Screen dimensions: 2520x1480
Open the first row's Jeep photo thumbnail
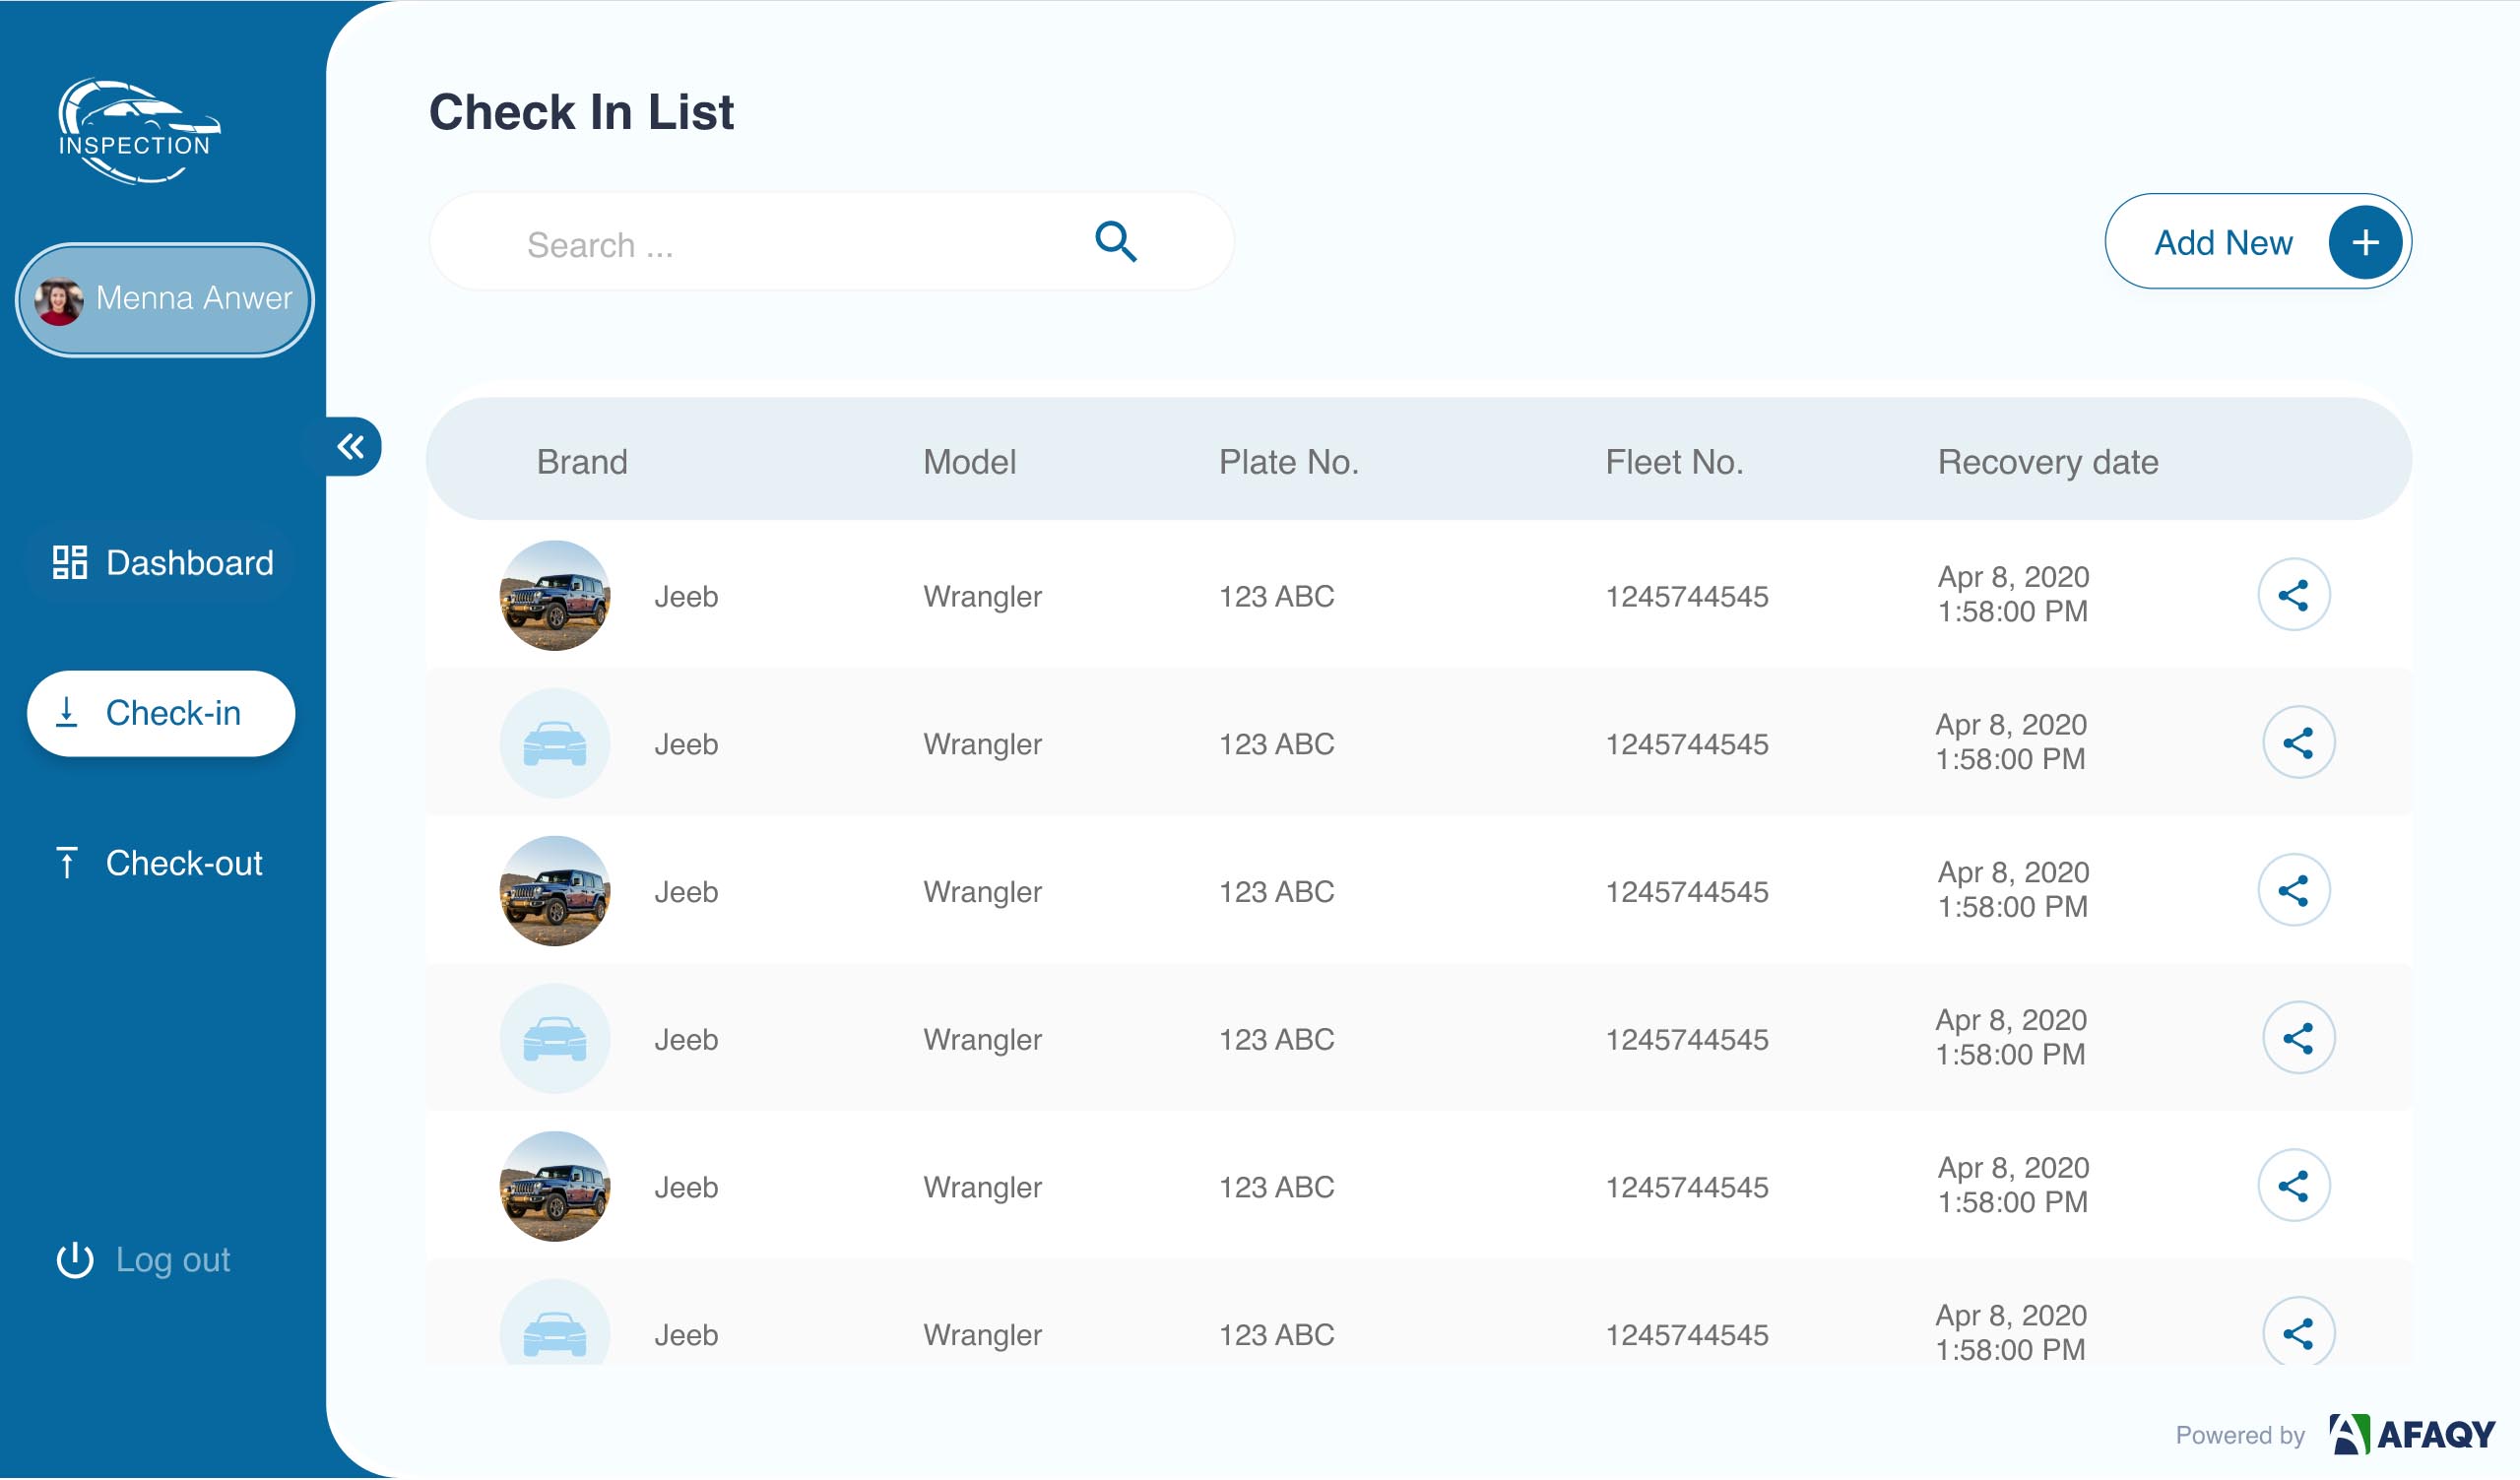(x=555, y=596)
